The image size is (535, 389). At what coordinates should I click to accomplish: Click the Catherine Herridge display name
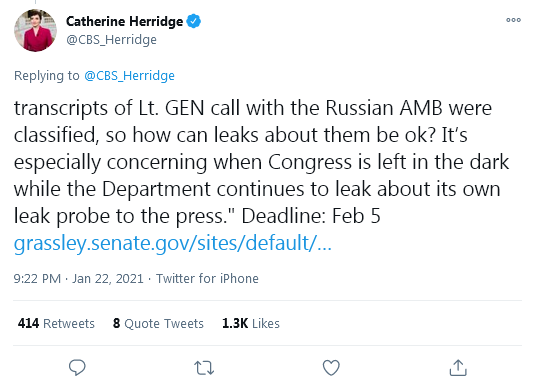[124, 21]
